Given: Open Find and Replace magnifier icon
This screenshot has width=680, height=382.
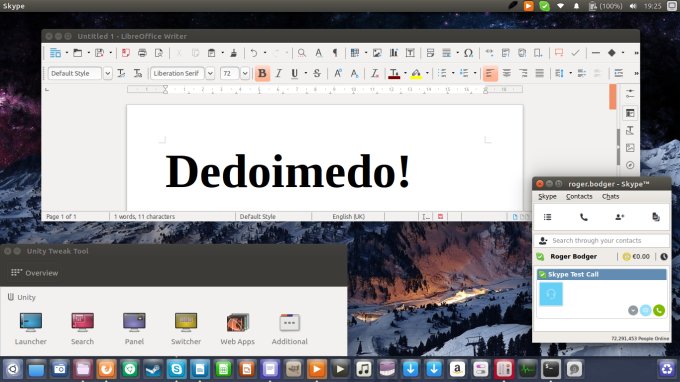Looking at the screenshot, I should coord(302,53).
